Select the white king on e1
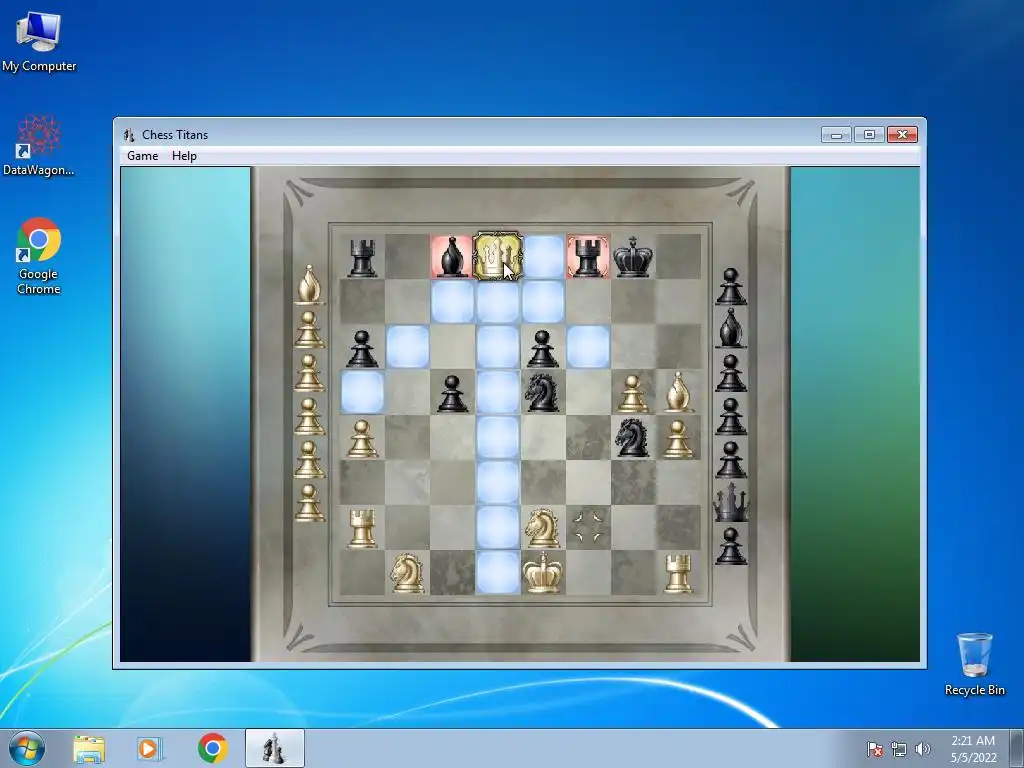This screenshot has width=1024, height=768. [543, 572]
